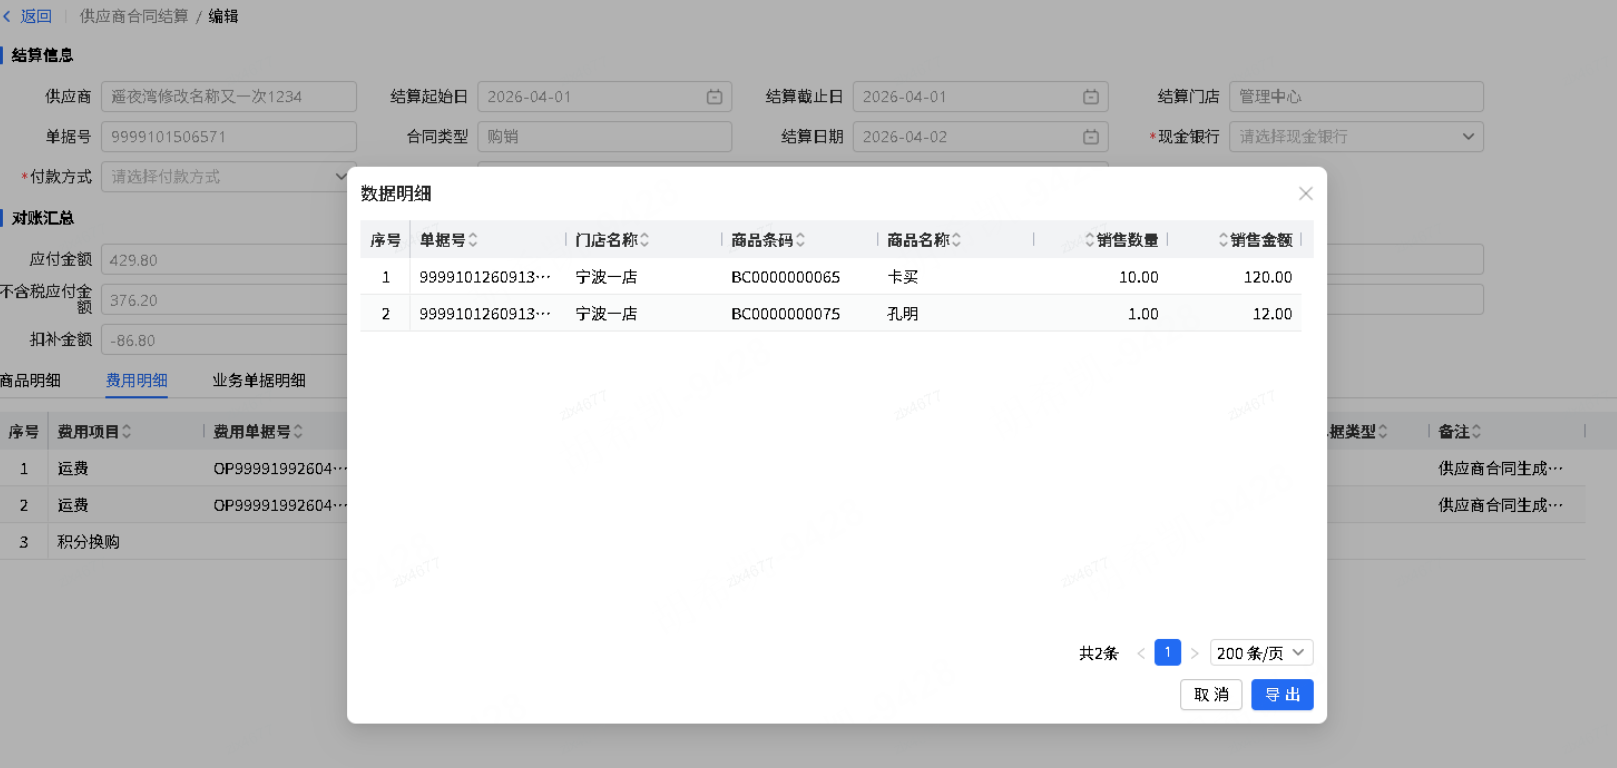Image resolution: width=1617 pixels, height=768 pixels.
Task: Sort by 门店名称 column
Action: (x=645, y=240)
